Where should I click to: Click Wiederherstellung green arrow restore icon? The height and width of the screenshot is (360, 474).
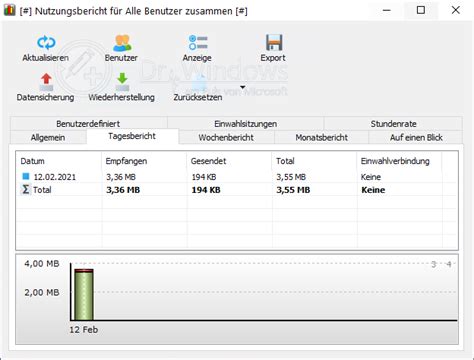122,82
